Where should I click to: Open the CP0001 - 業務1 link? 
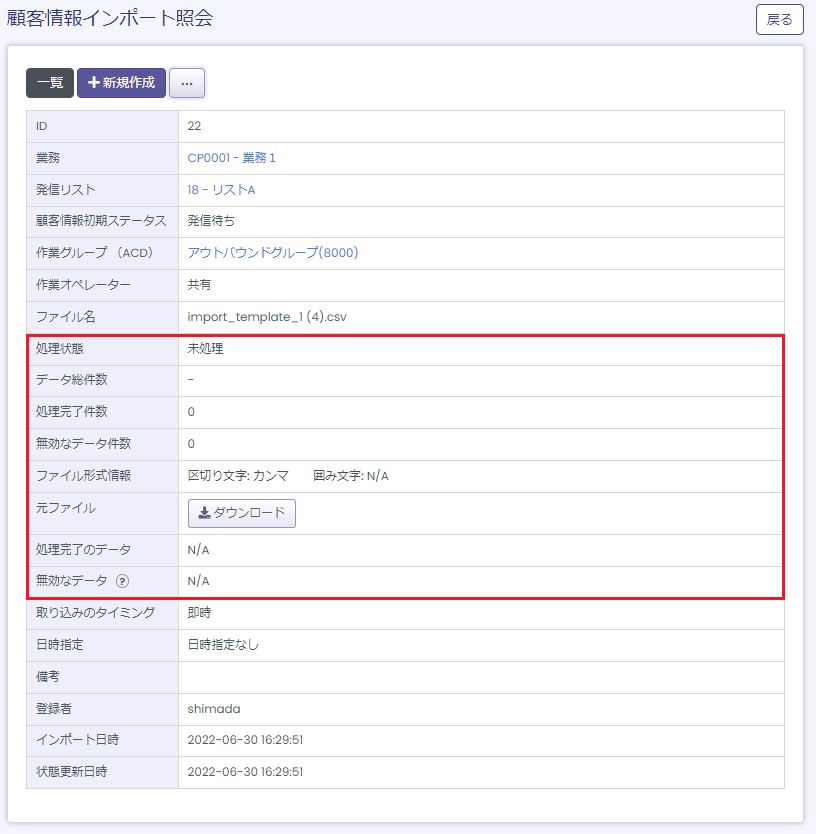(x=231, y=158)
